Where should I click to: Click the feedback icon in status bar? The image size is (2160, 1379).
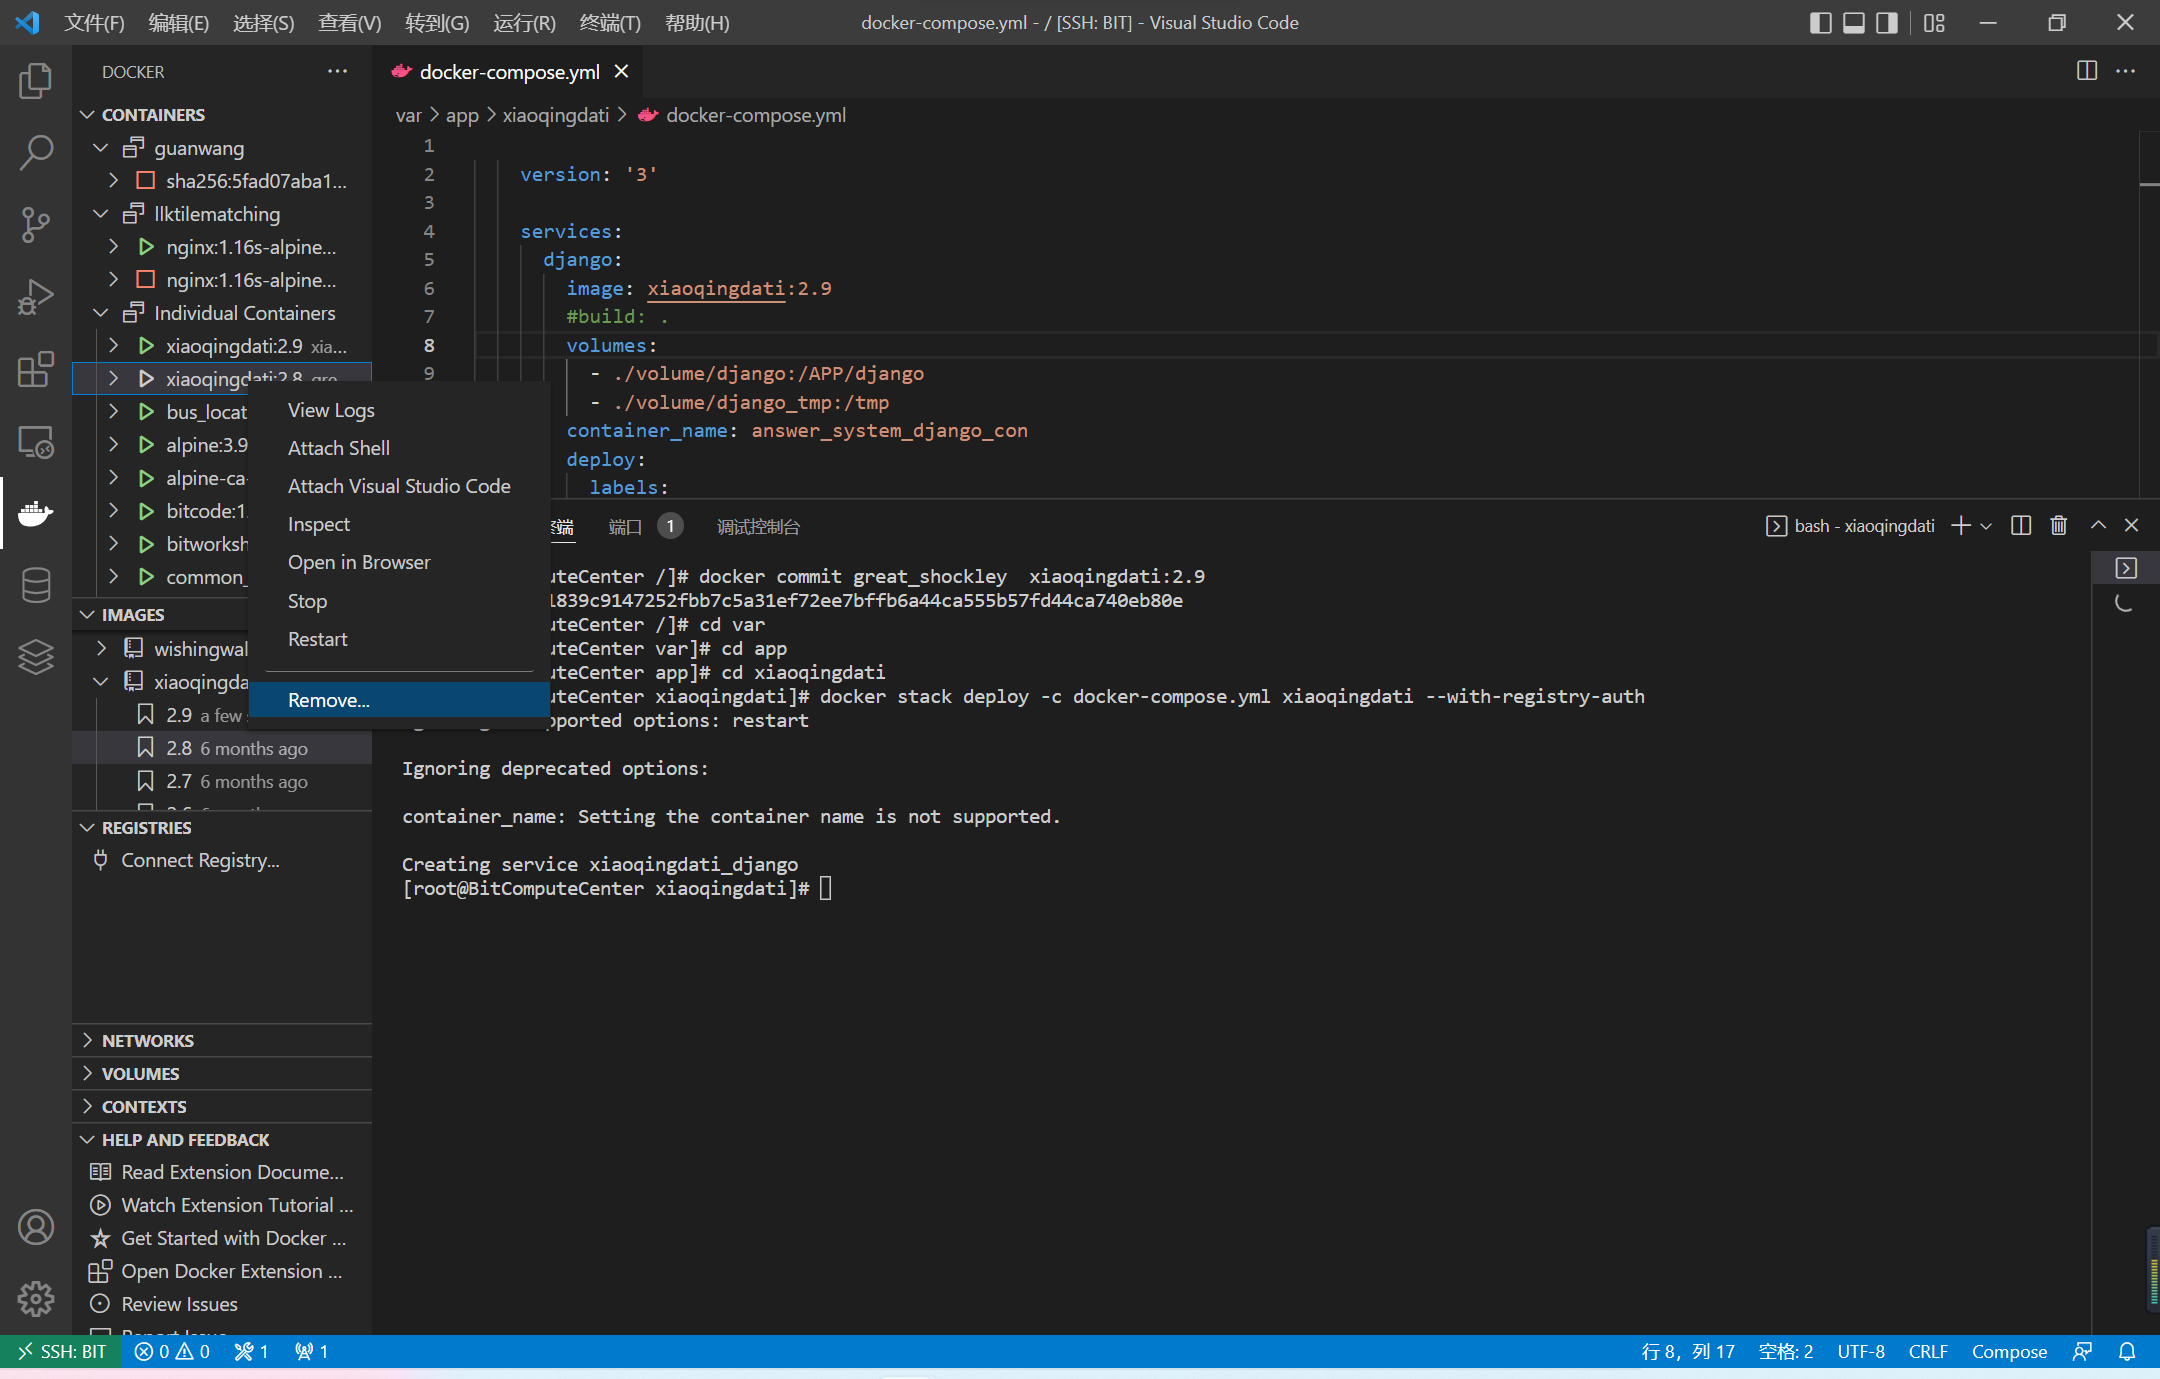pyautogui.click(x=2083, y=1352)
